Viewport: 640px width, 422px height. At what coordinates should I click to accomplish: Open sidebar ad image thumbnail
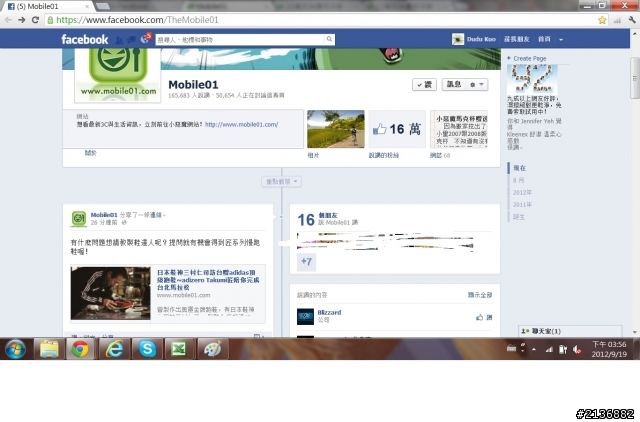pos(532,80)
